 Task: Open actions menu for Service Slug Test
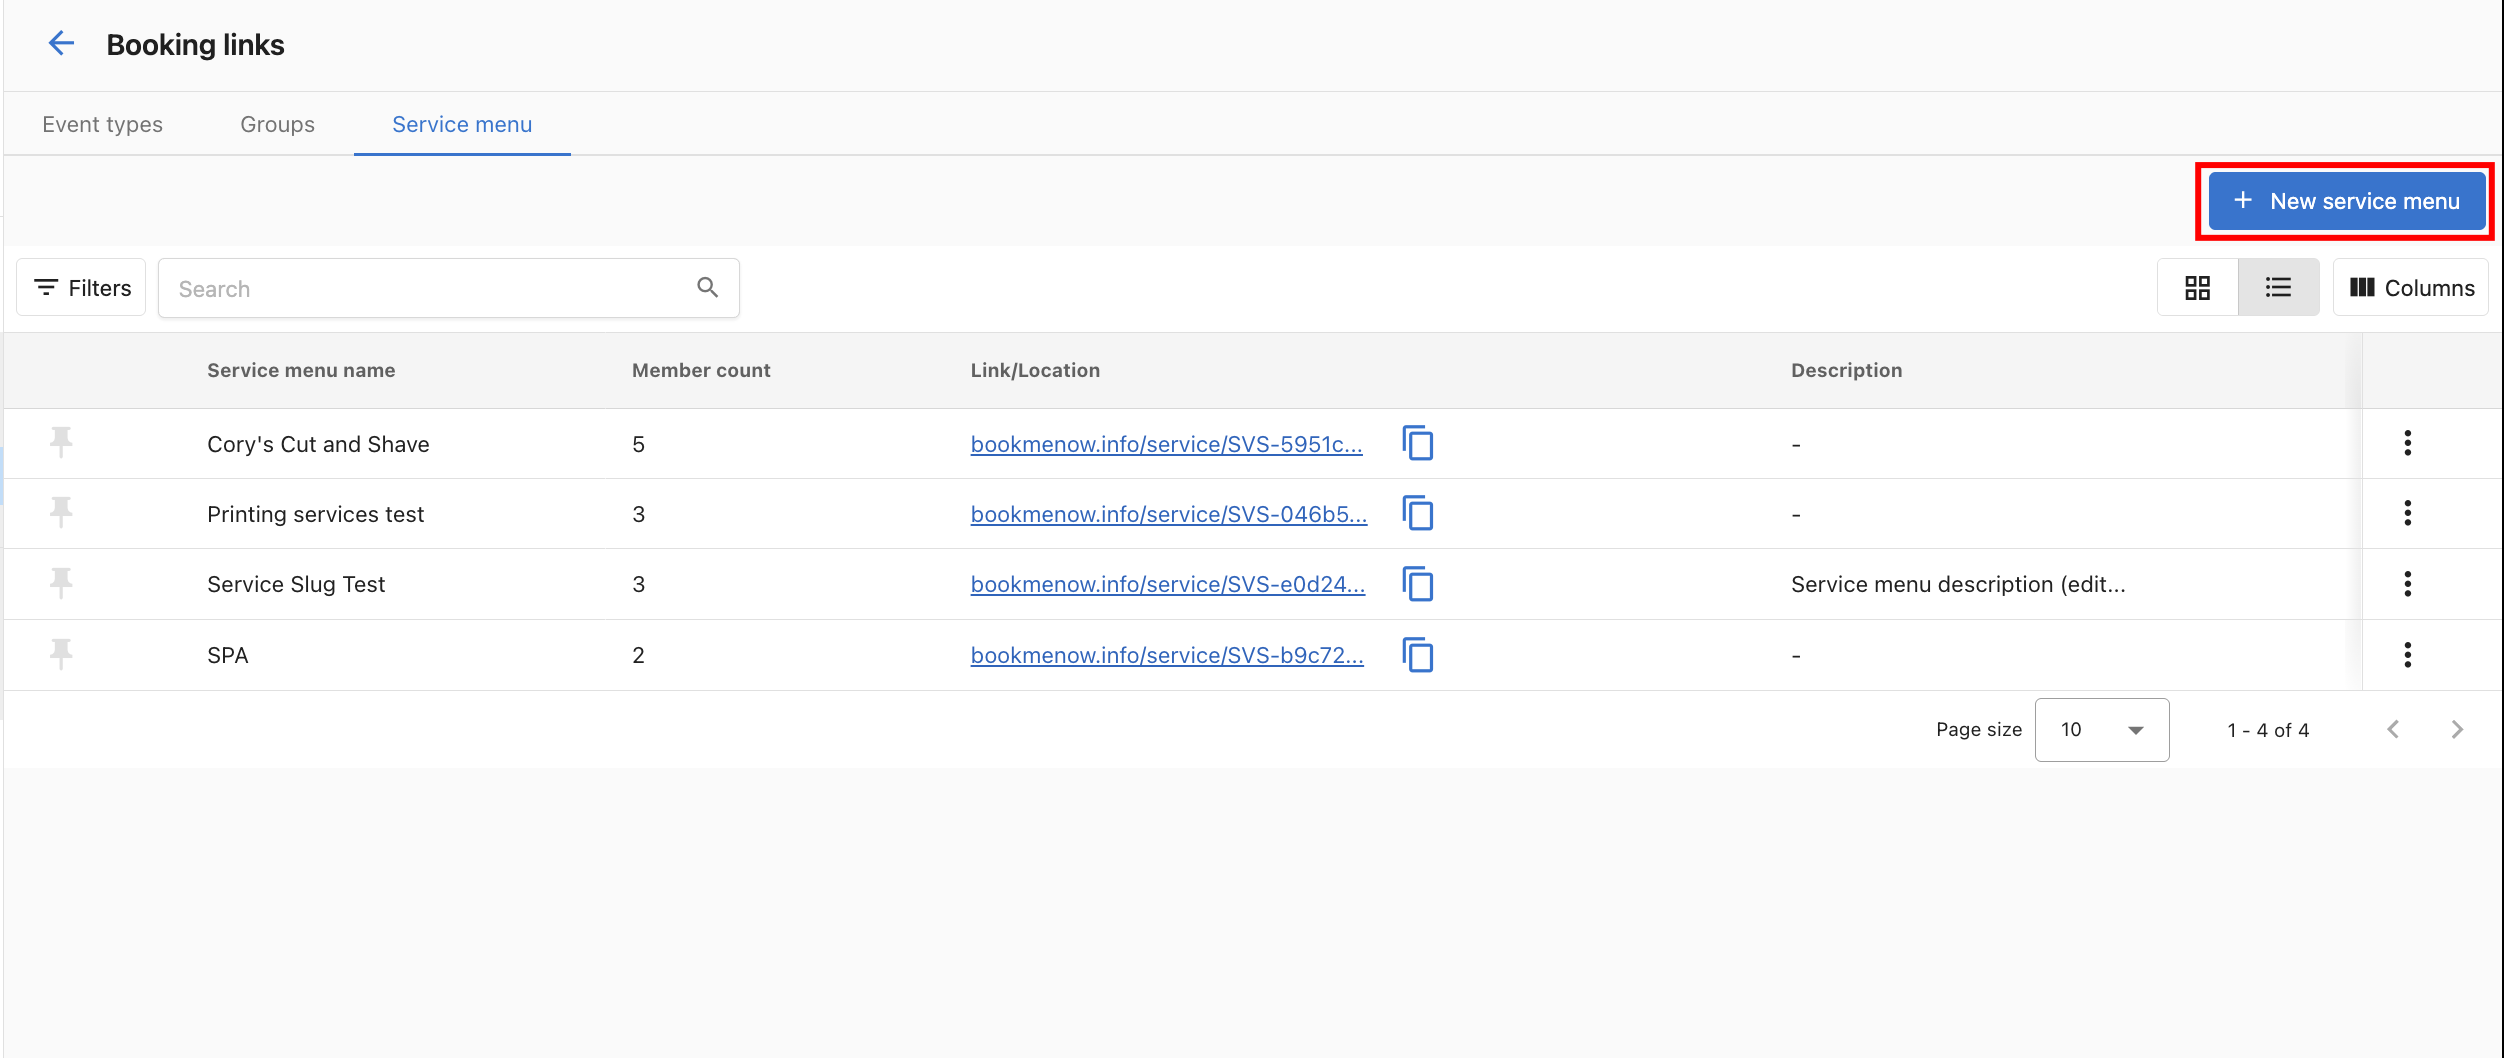pos(2407,584)
